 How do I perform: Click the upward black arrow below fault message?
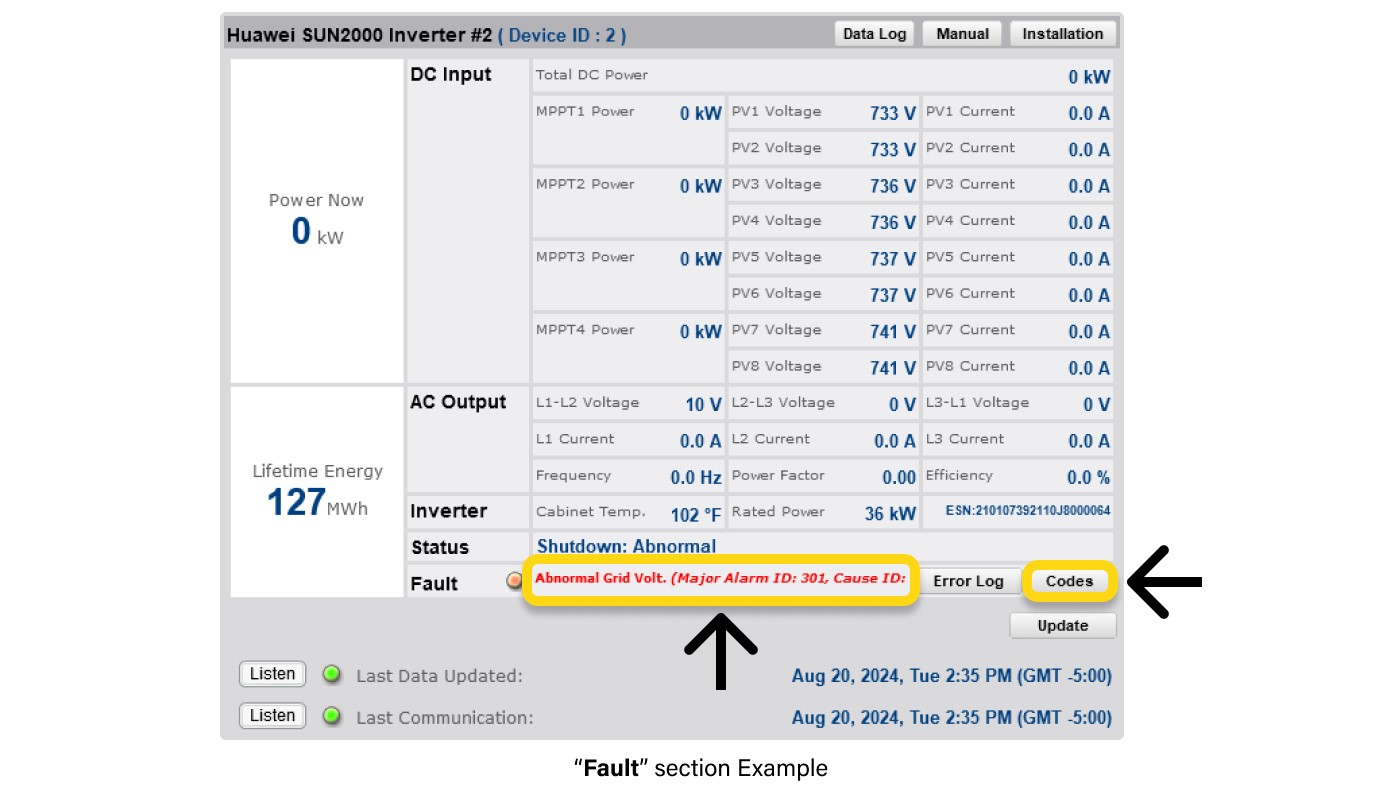(x=720, y=650)
